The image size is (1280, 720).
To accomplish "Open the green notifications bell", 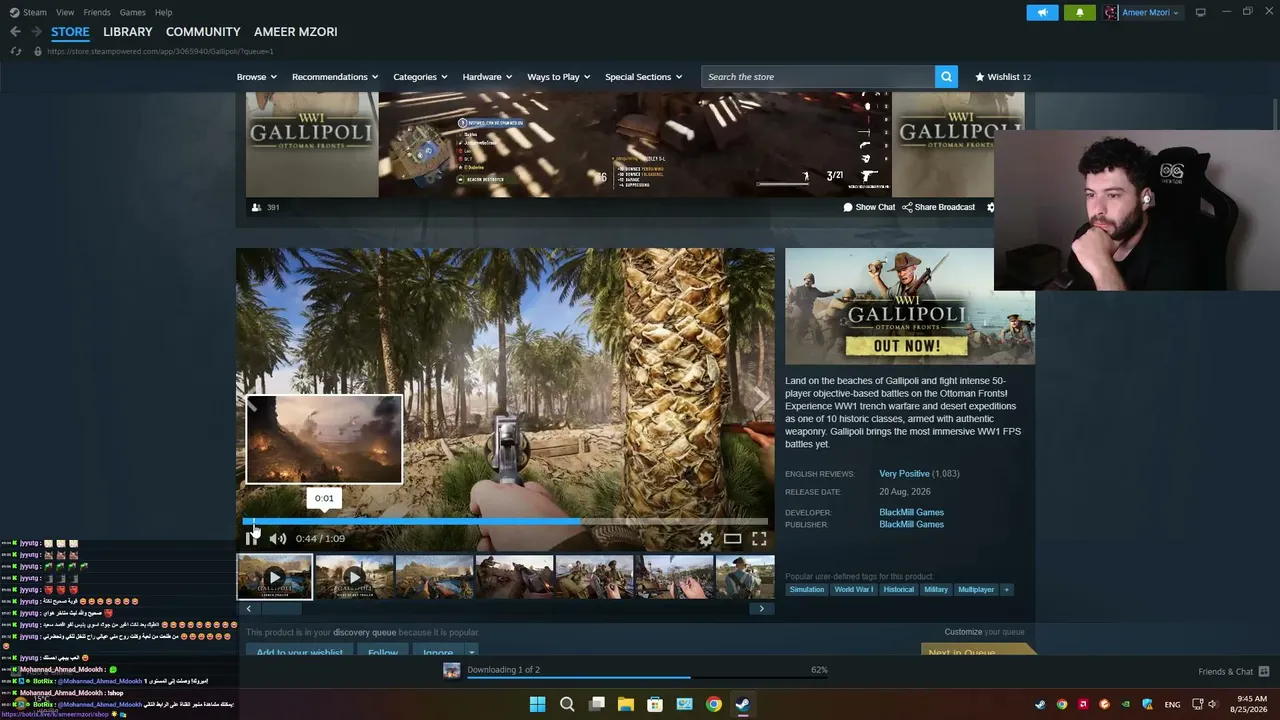I will click(x=1080, y=12).
